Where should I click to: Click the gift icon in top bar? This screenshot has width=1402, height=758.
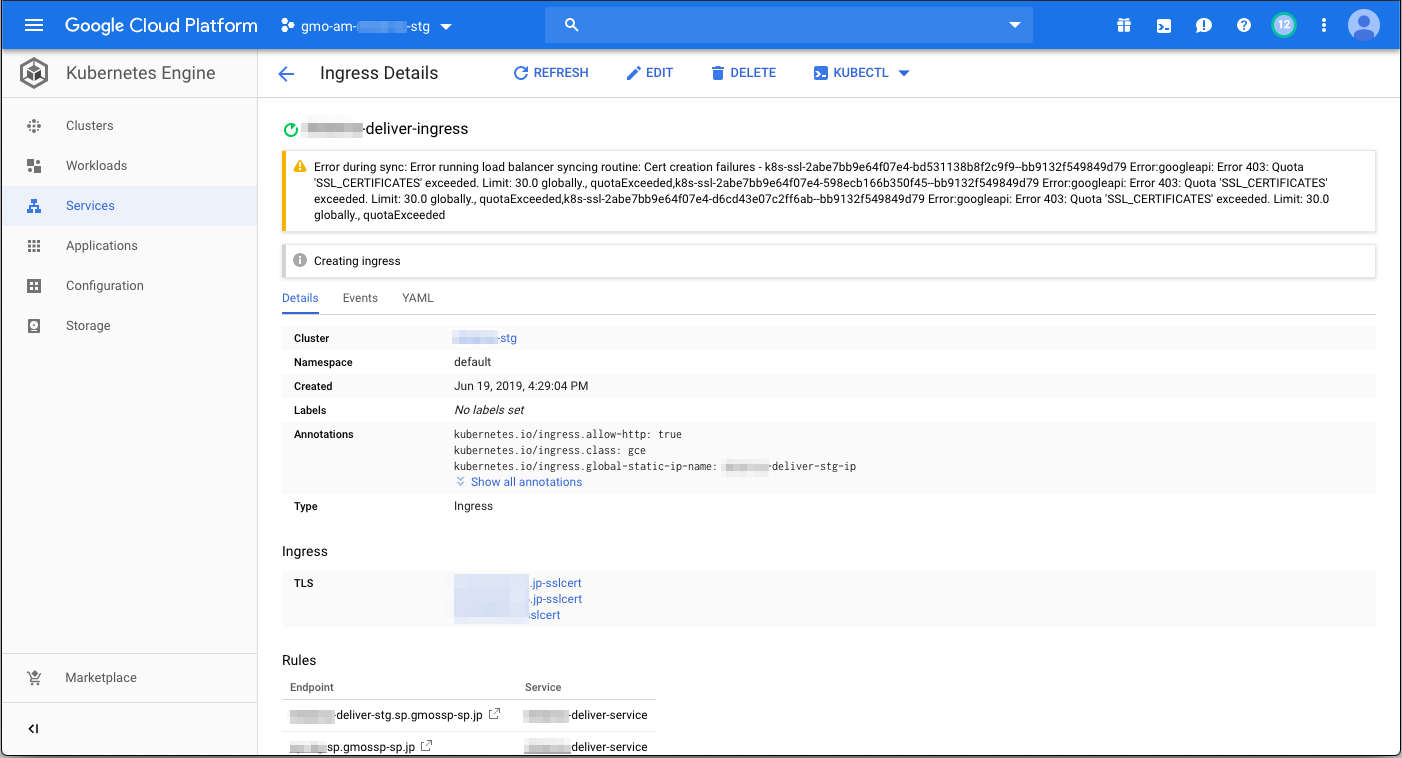click(1124, 26)
